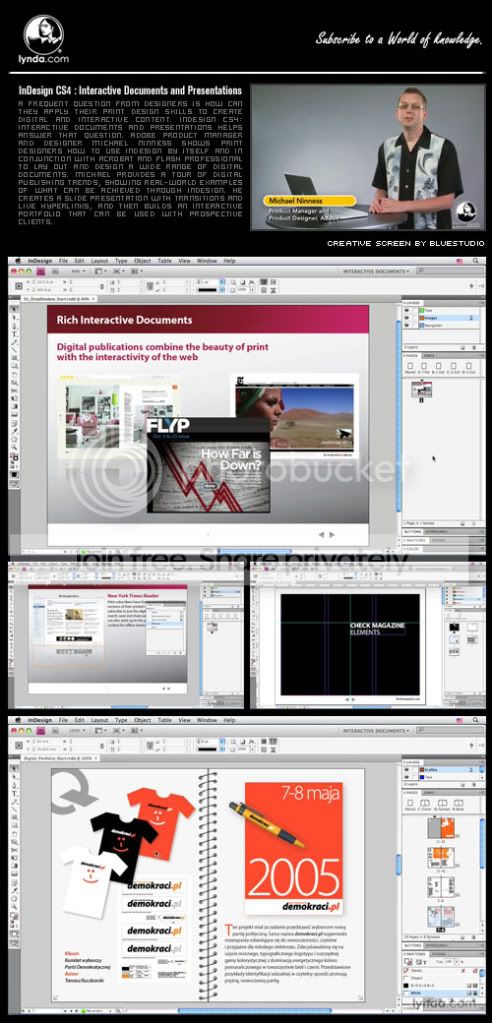Screen dimensions: 492x1023
Task: Click US flag input menu icon, Digital_Portfolio window
Action: [459, 720]
